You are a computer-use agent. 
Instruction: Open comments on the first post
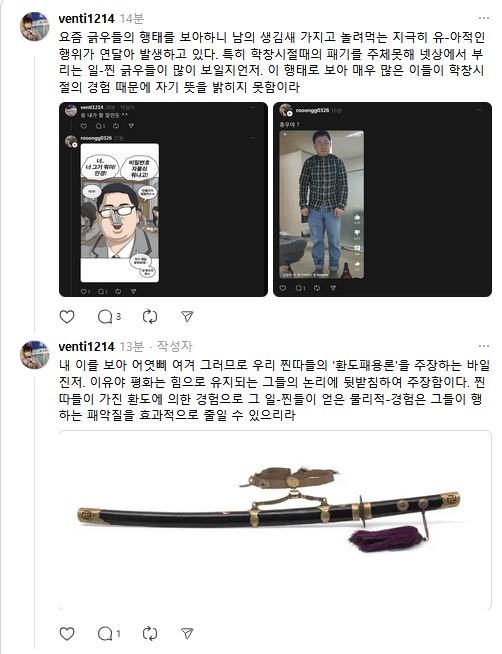[x=105, y=317]
